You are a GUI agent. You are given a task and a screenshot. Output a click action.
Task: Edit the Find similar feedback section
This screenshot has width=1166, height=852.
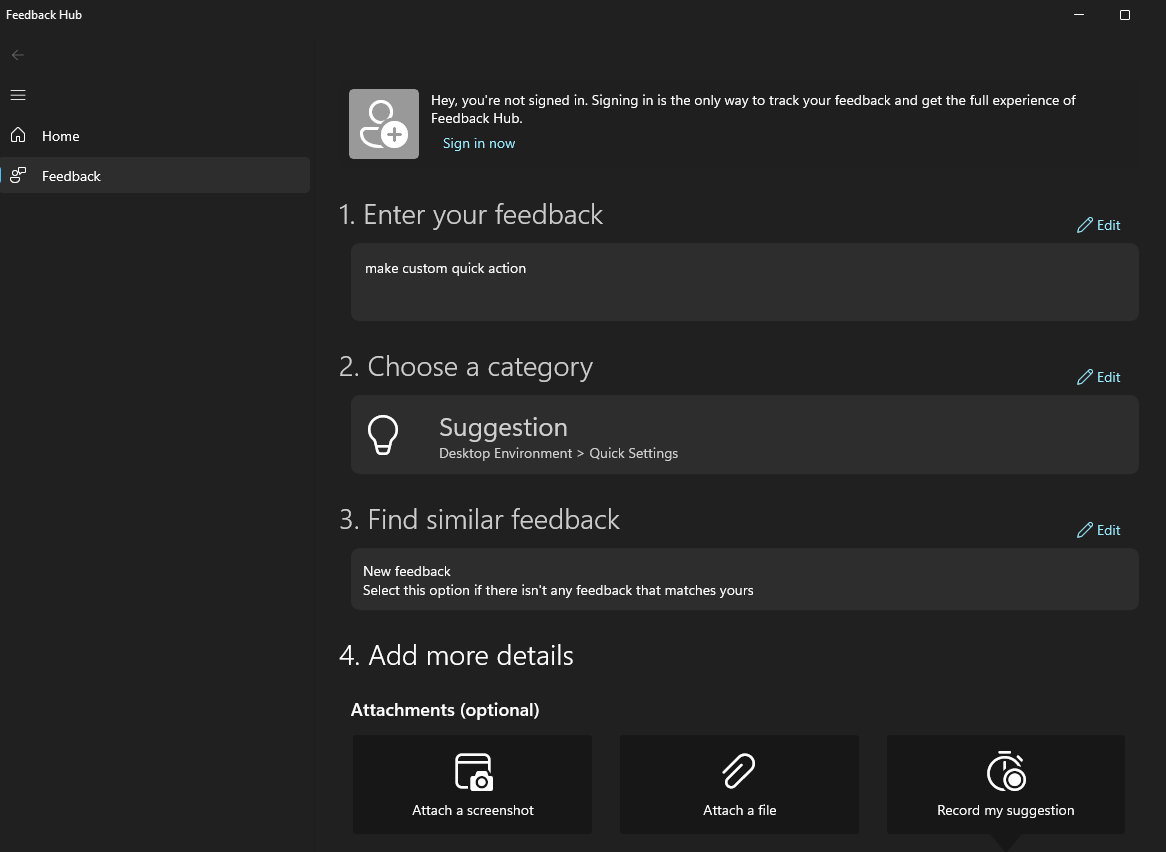[x=1098, y=530]
